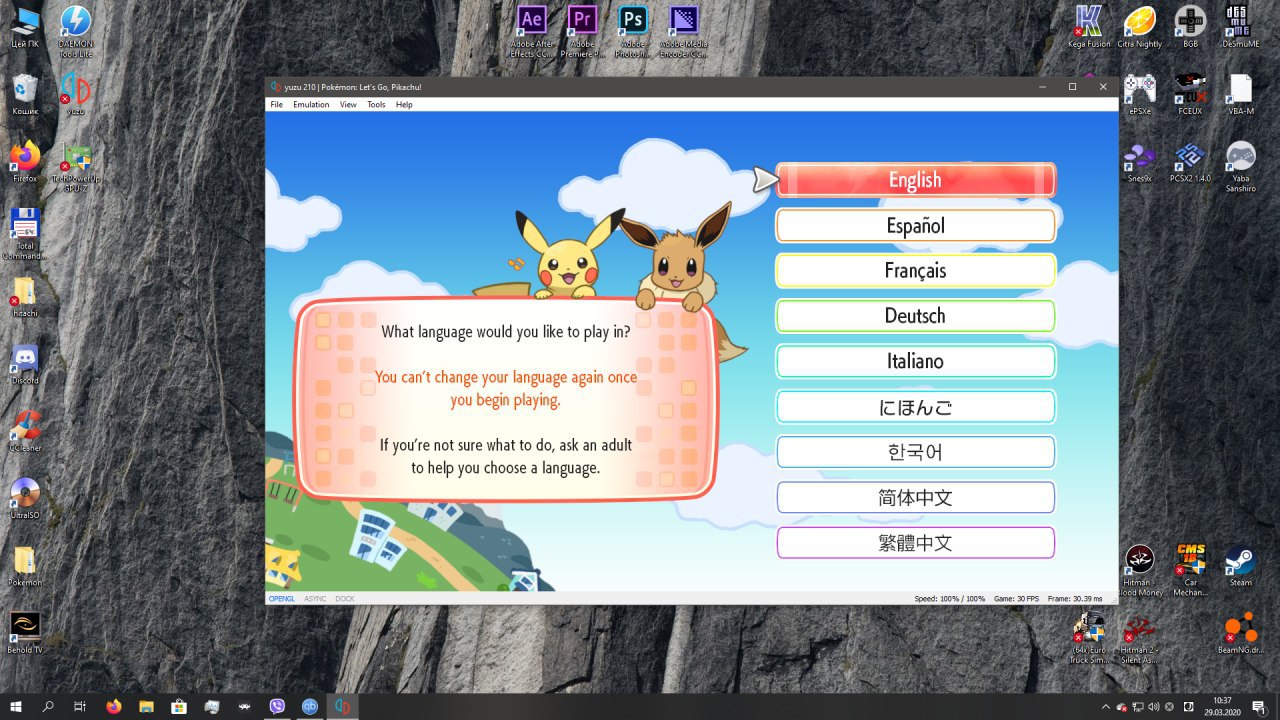The image size is (1280, 720).
Task: Open the Windows Start menu
Action: (16, 706)
